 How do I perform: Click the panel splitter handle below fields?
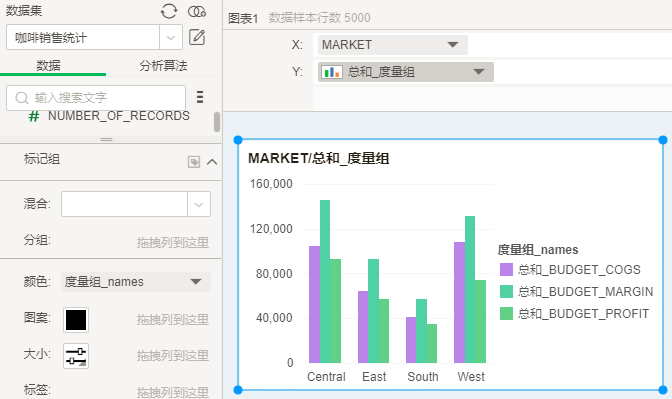click(106, 140)
